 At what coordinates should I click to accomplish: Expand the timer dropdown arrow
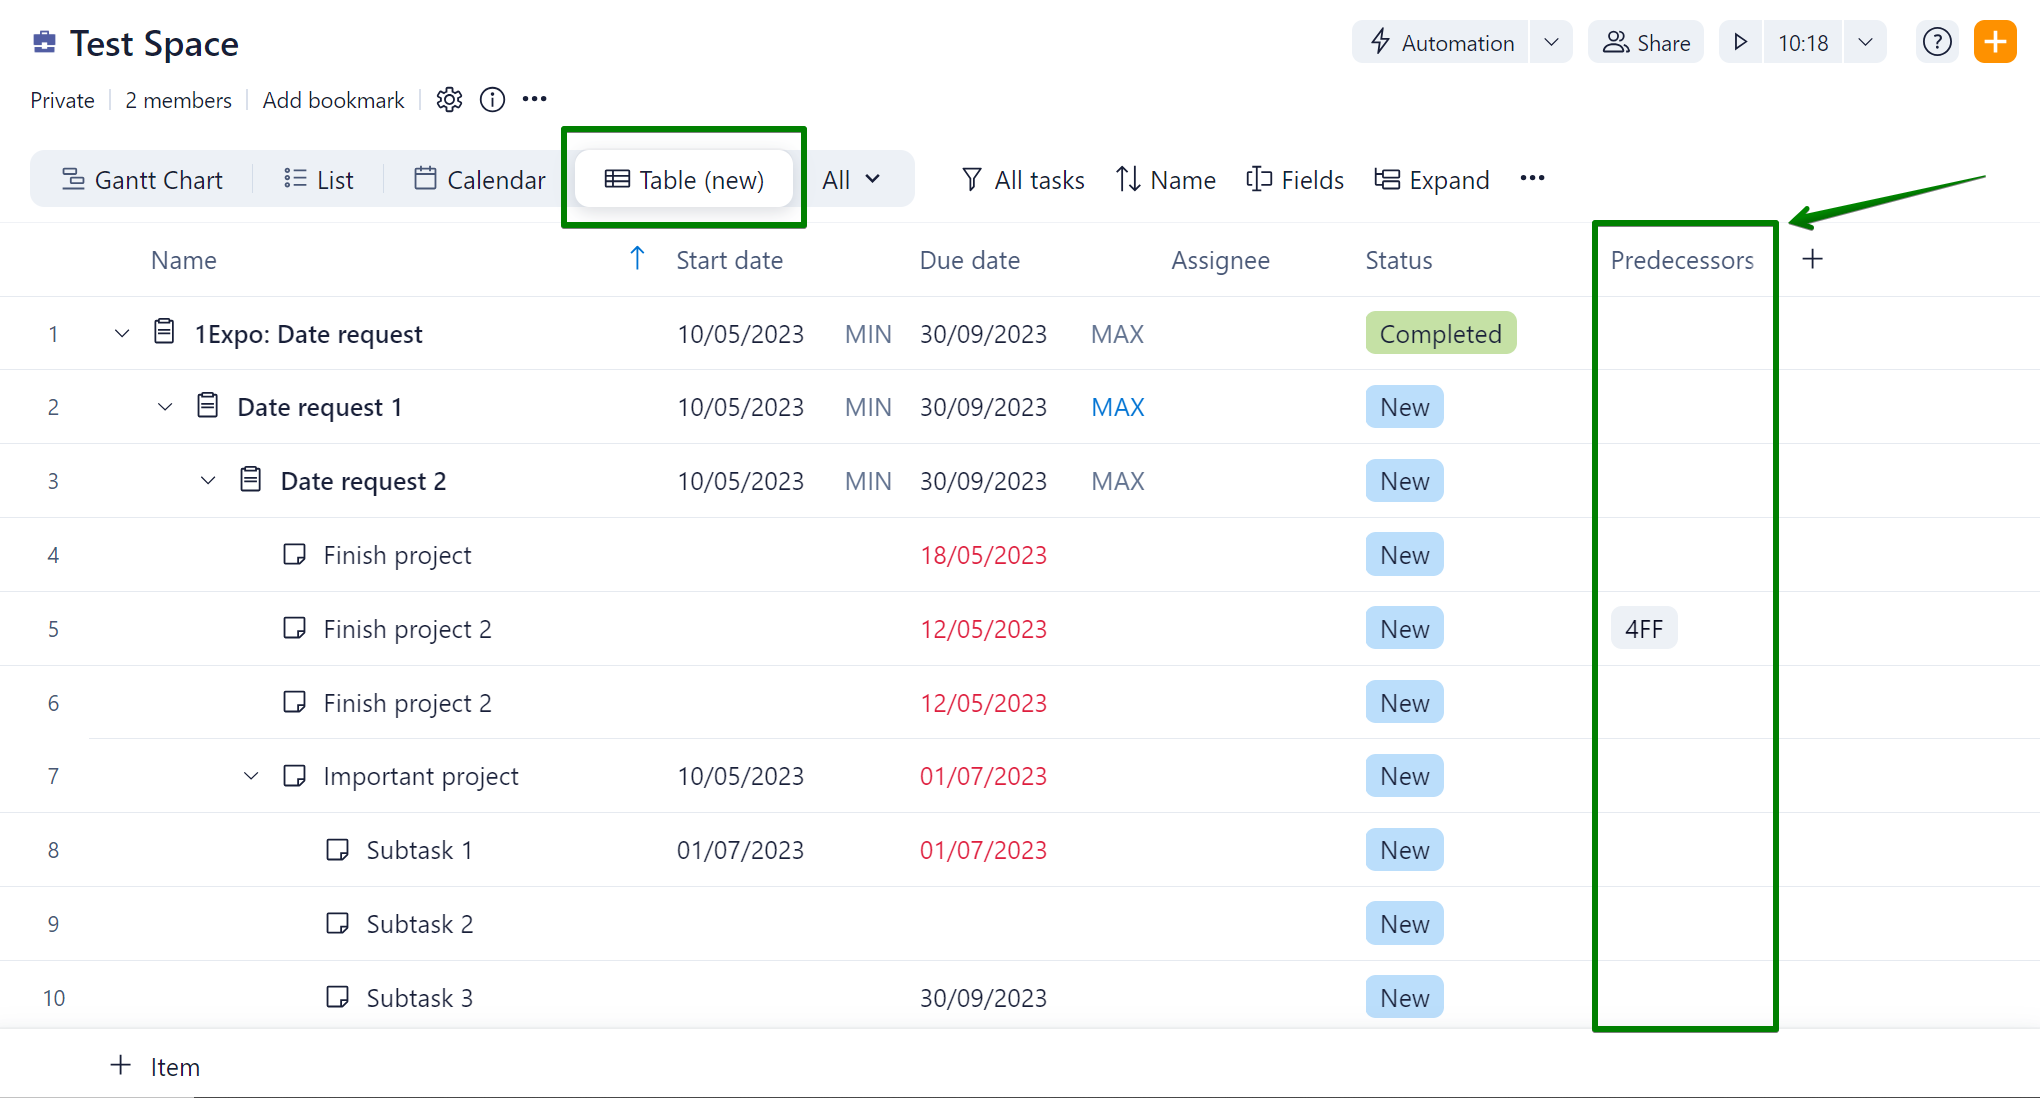[1865, 43]
